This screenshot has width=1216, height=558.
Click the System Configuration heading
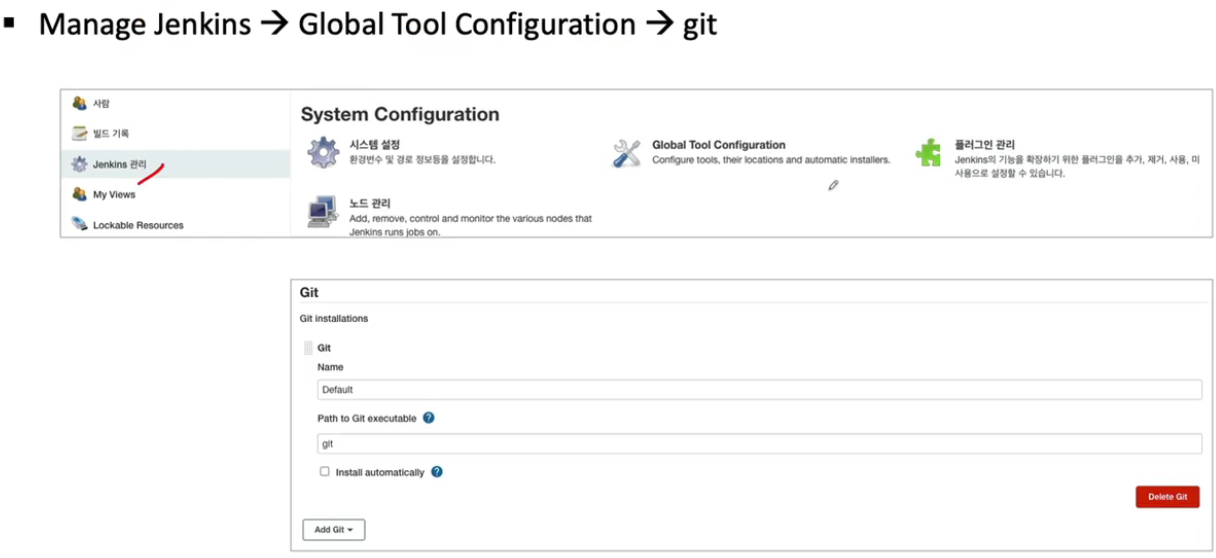click(x=400, y=114)
